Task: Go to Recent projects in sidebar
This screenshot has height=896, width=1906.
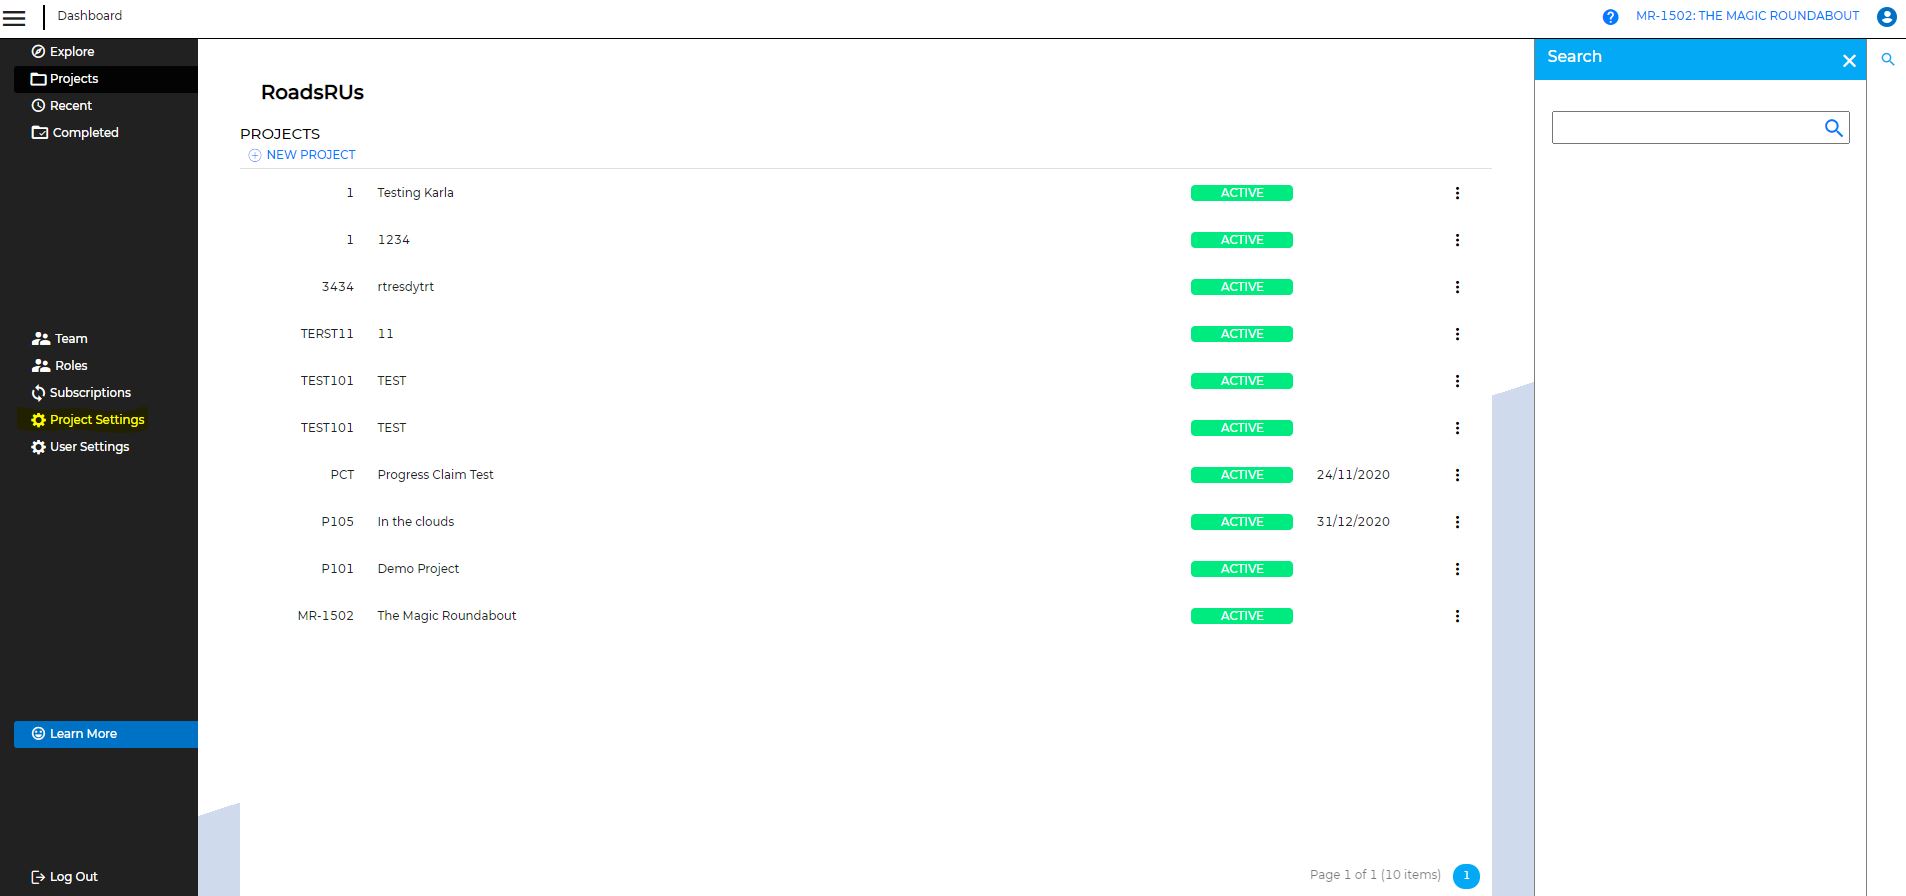Action: [x=70, y=106]
